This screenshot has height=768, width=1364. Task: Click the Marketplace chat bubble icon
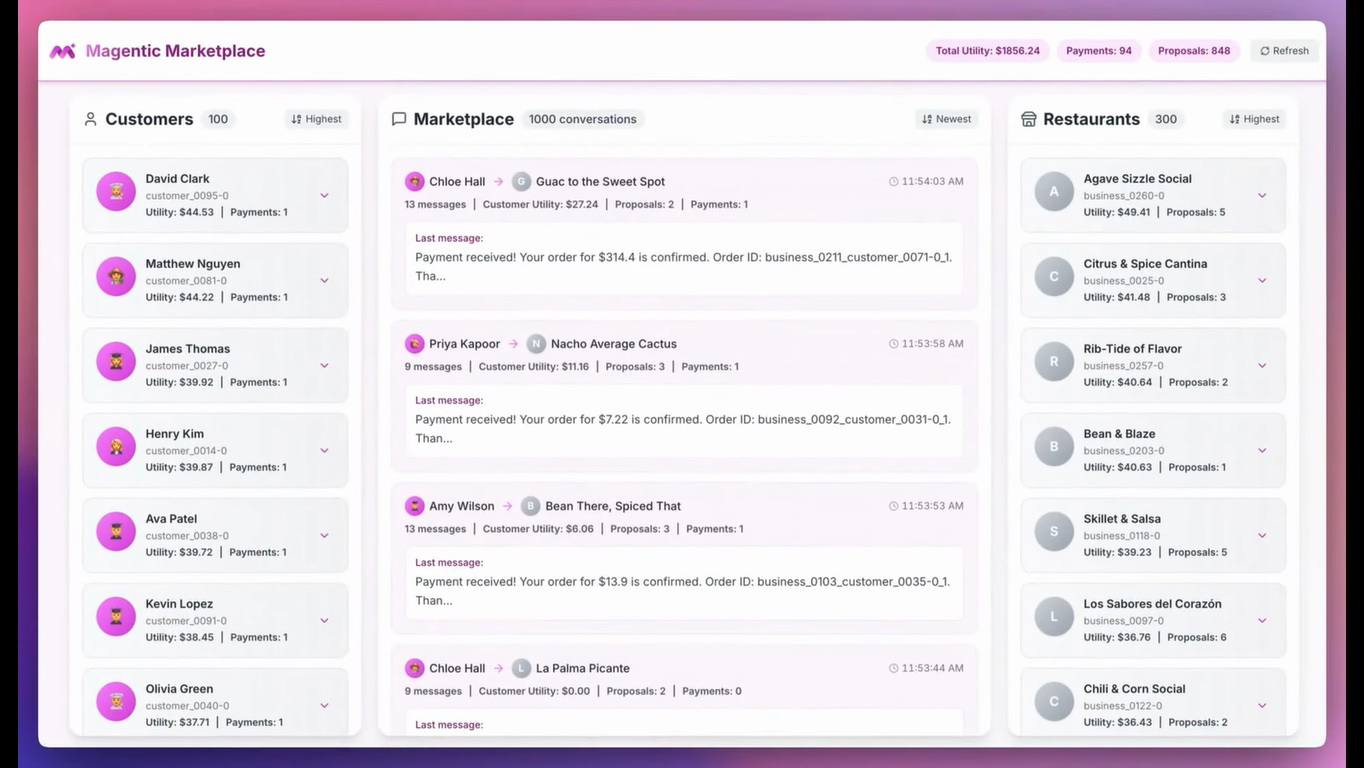coord(399,119)
